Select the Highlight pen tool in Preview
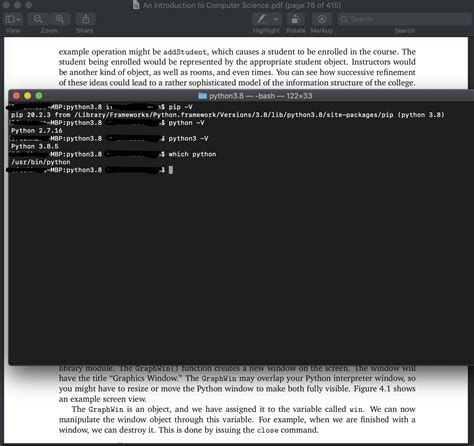Image resolution: width=474 pixels, height=446 pixels. pos(262,19)
